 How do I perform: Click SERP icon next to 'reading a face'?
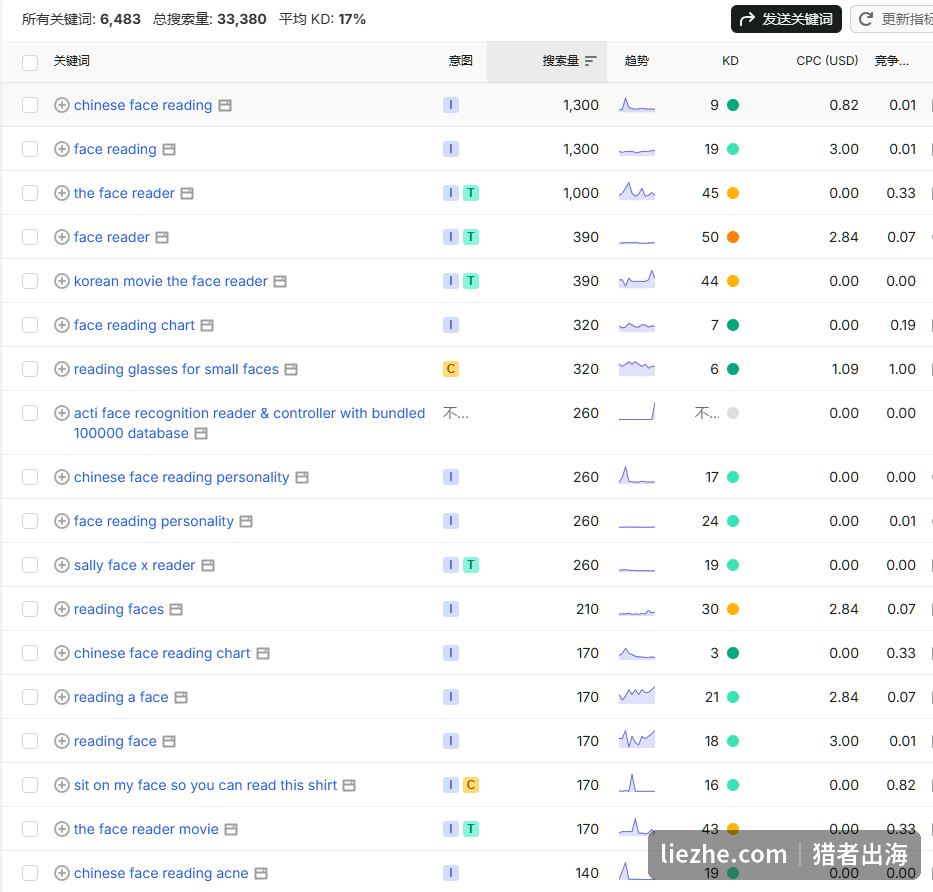click(181, 698)
